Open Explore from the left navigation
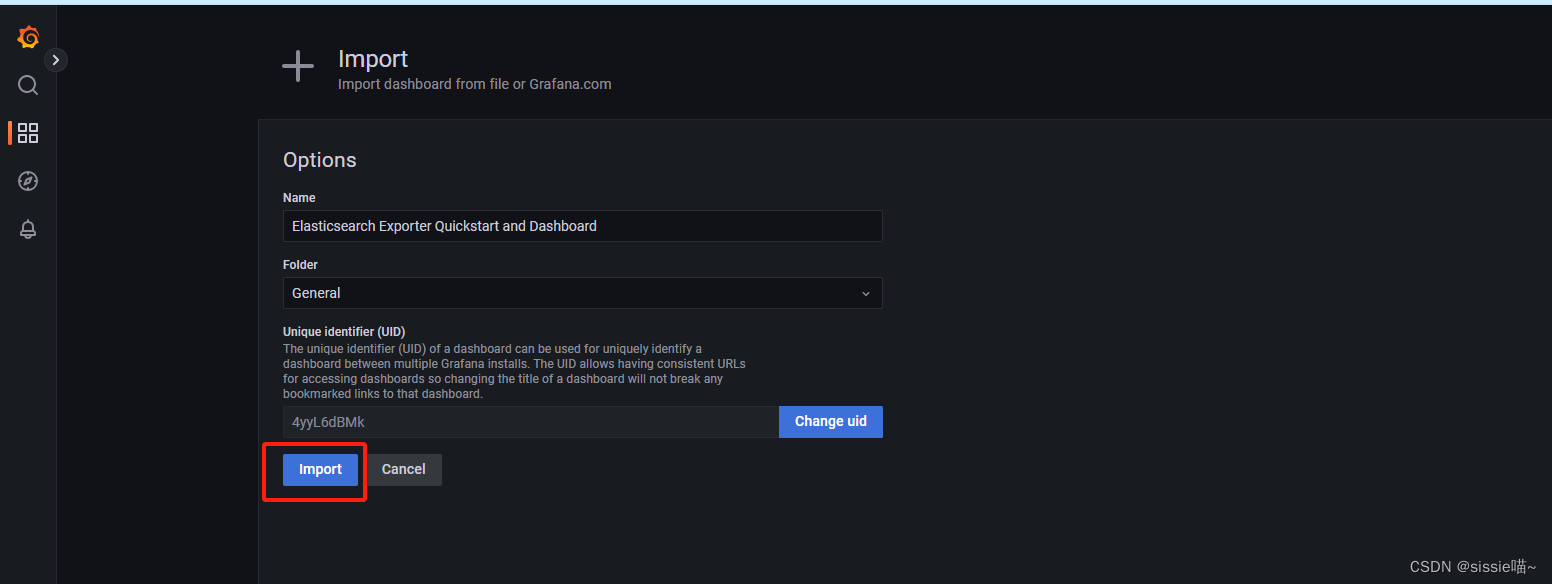Image resolution: width=1552 pixels, height=584 pixels. [x=27, y=181]
